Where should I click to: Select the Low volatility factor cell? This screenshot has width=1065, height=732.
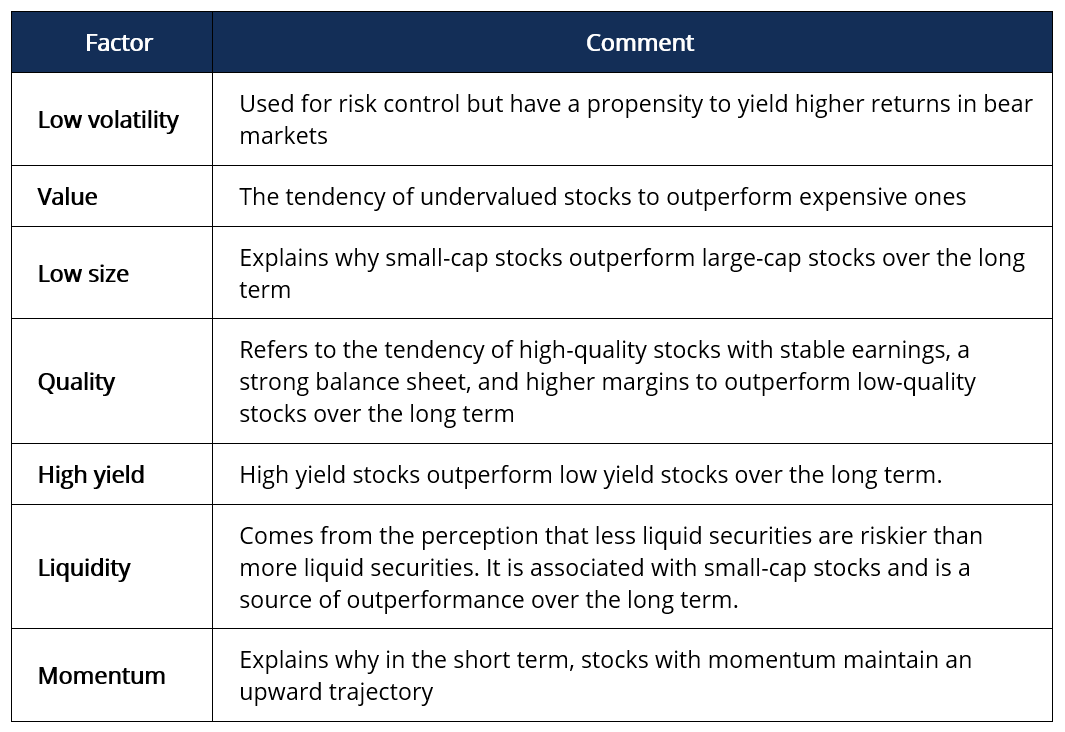(x=112, y=120)
